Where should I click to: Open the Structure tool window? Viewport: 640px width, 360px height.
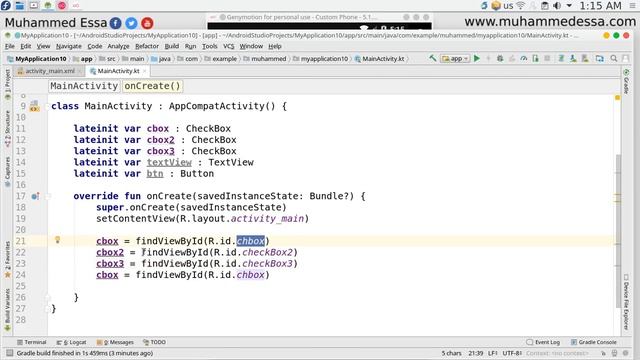click(x=7, y=129)
